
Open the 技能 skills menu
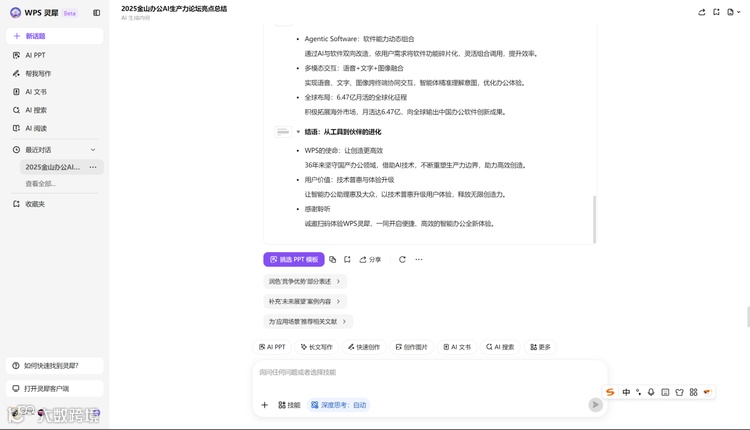tap(289, 405)
